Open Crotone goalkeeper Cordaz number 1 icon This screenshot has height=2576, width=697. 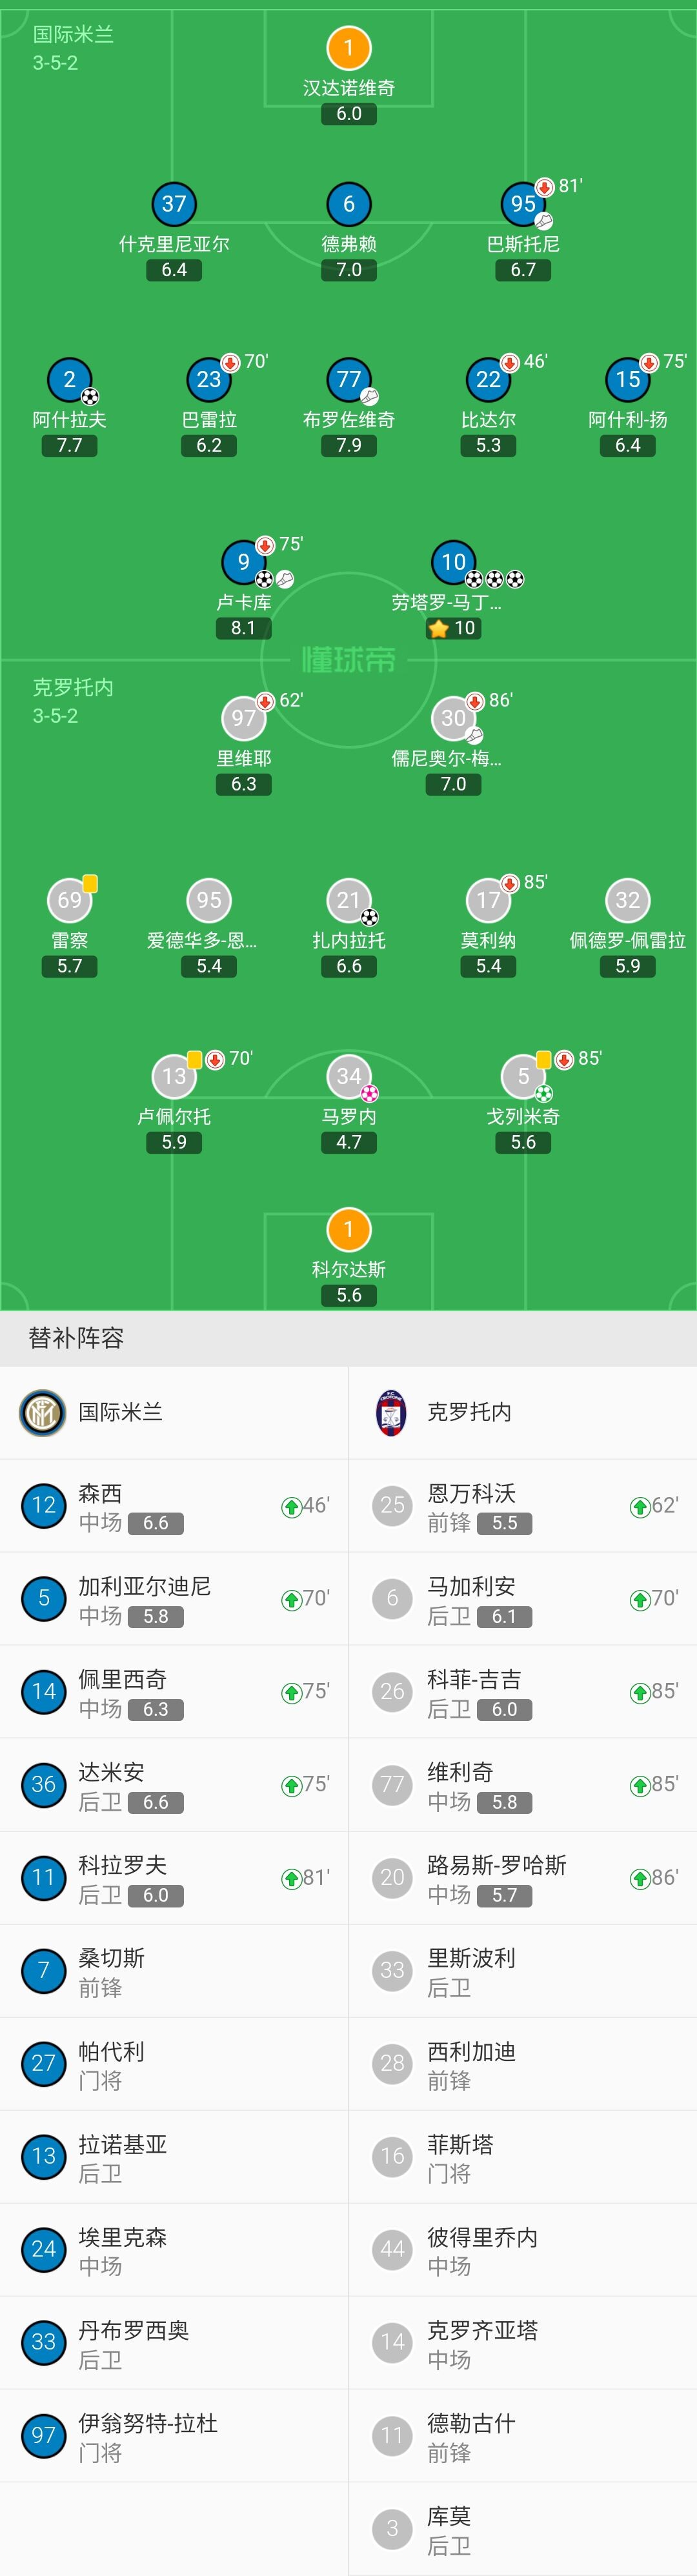[x=349, y=1229]
